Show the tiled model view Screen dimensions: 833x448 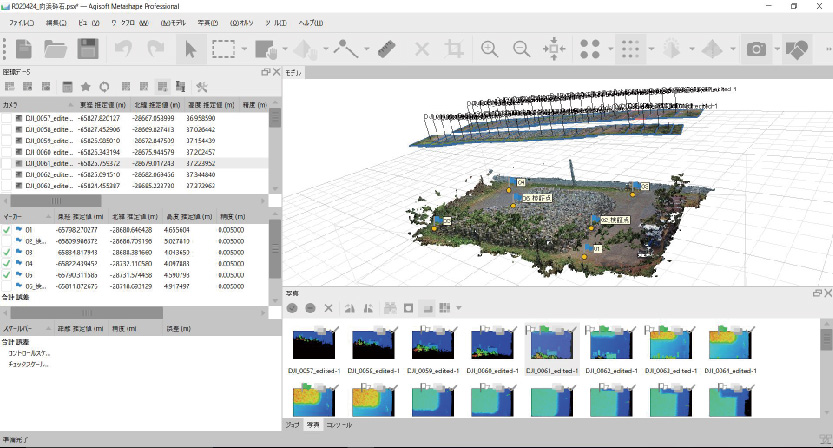point(712,49)
